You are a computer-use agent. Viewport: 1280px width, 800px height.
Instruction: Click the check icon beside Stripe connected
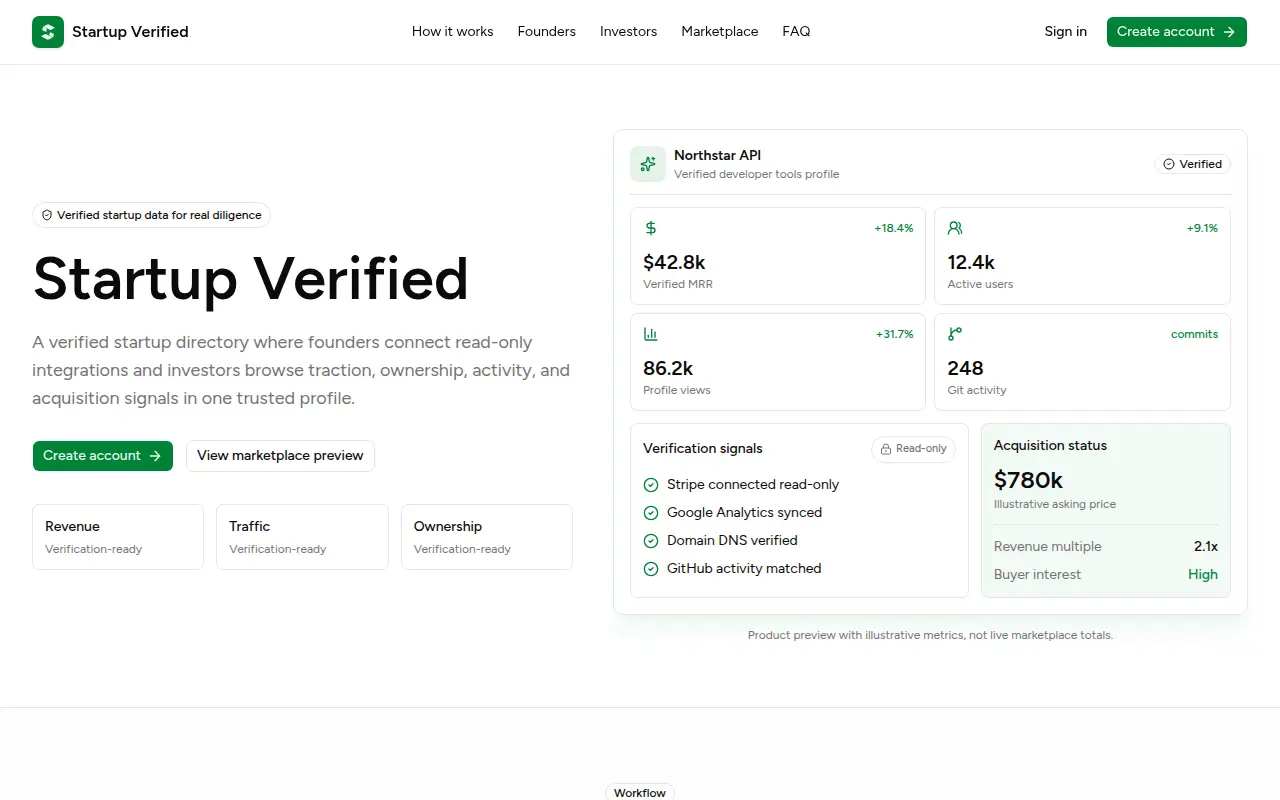(x=650, y=485)
